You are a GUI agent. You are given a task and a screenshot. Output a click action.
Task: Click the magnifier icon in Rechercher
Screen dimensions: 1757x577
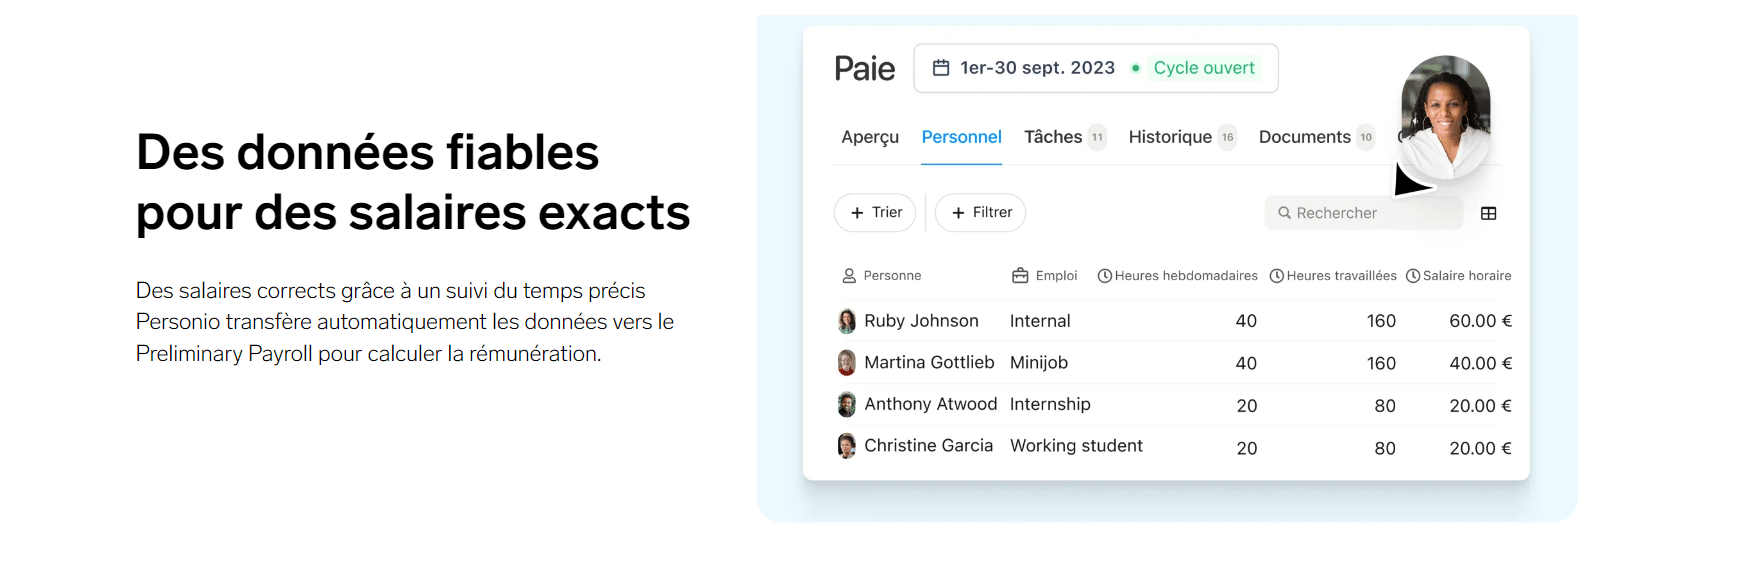tap(1284, 213)
